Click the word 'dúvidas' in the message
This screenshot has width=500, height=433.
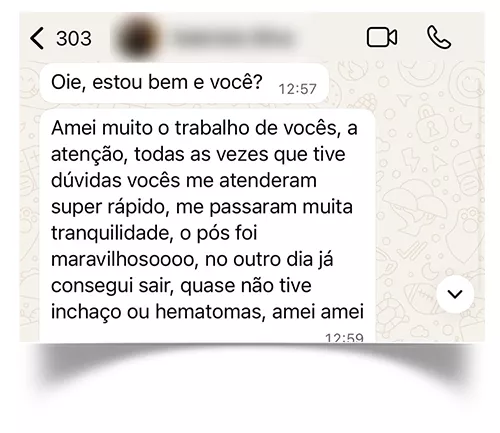coord(87,180)
